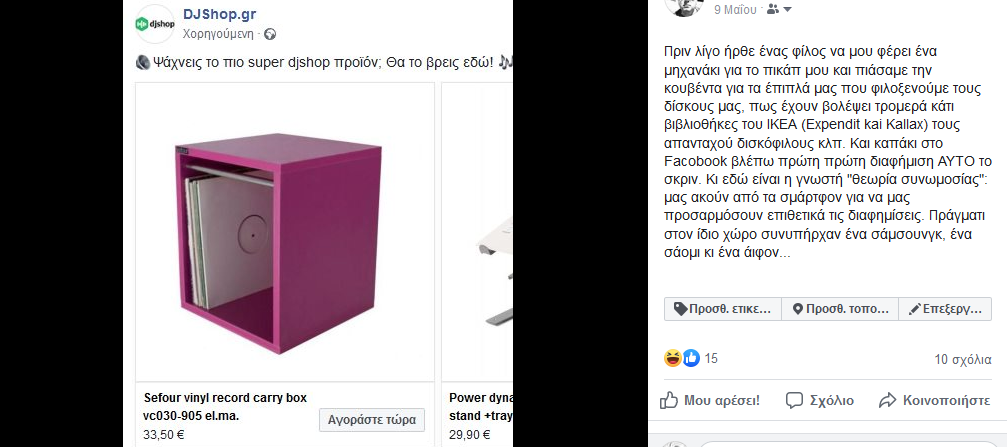The width and height of the screenshot is (1007, 447).
Task: Open the 15 reactions count
Action: pyautogui.click(x=711, y=358)
